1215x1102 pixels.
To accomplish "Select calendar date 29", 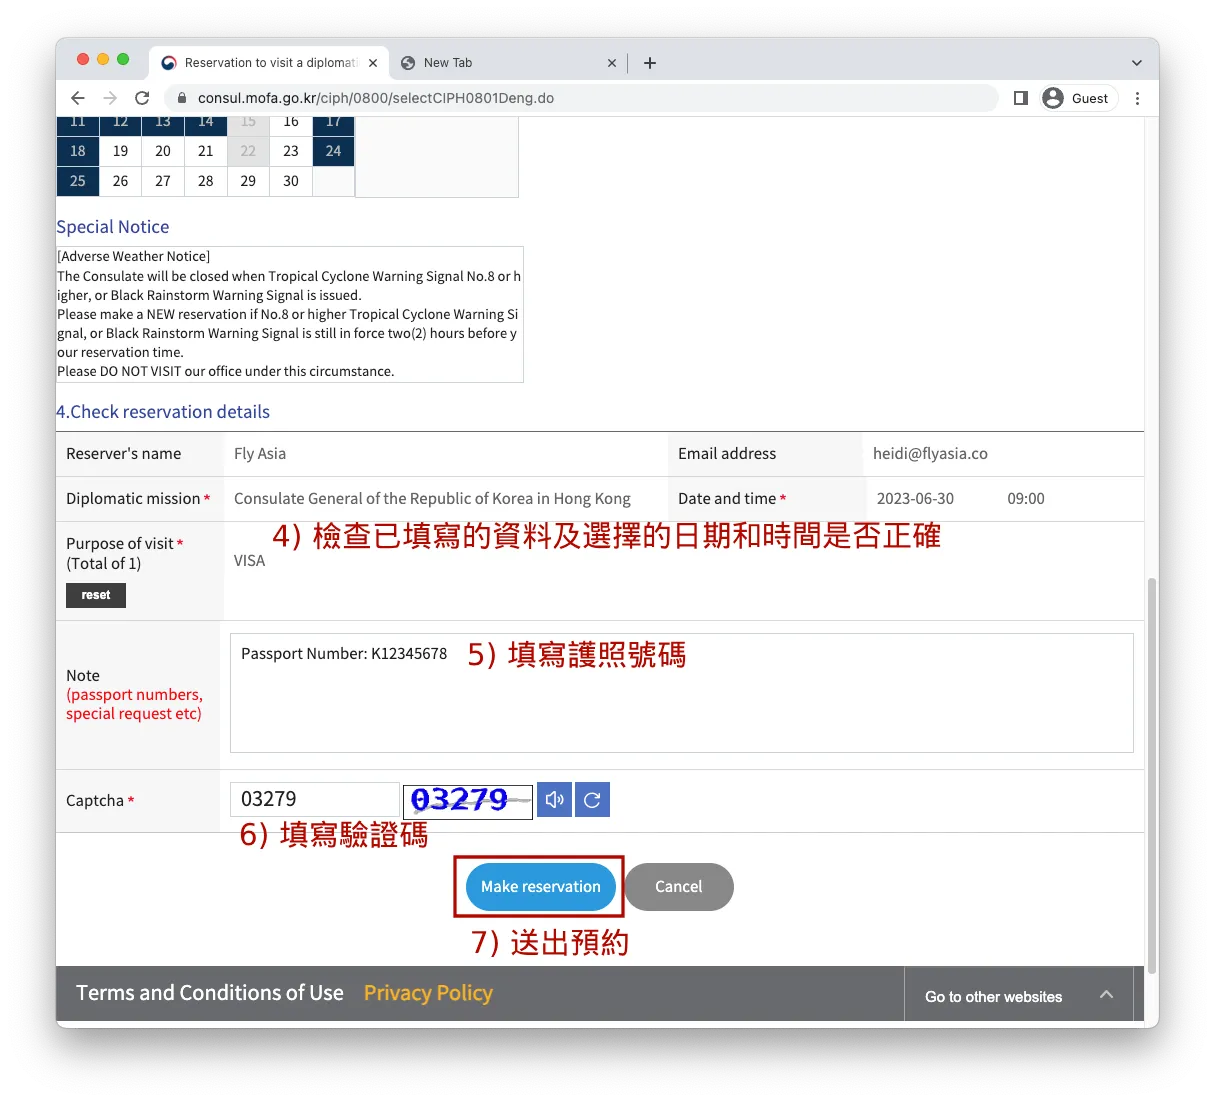I will (x=248, y=181).
